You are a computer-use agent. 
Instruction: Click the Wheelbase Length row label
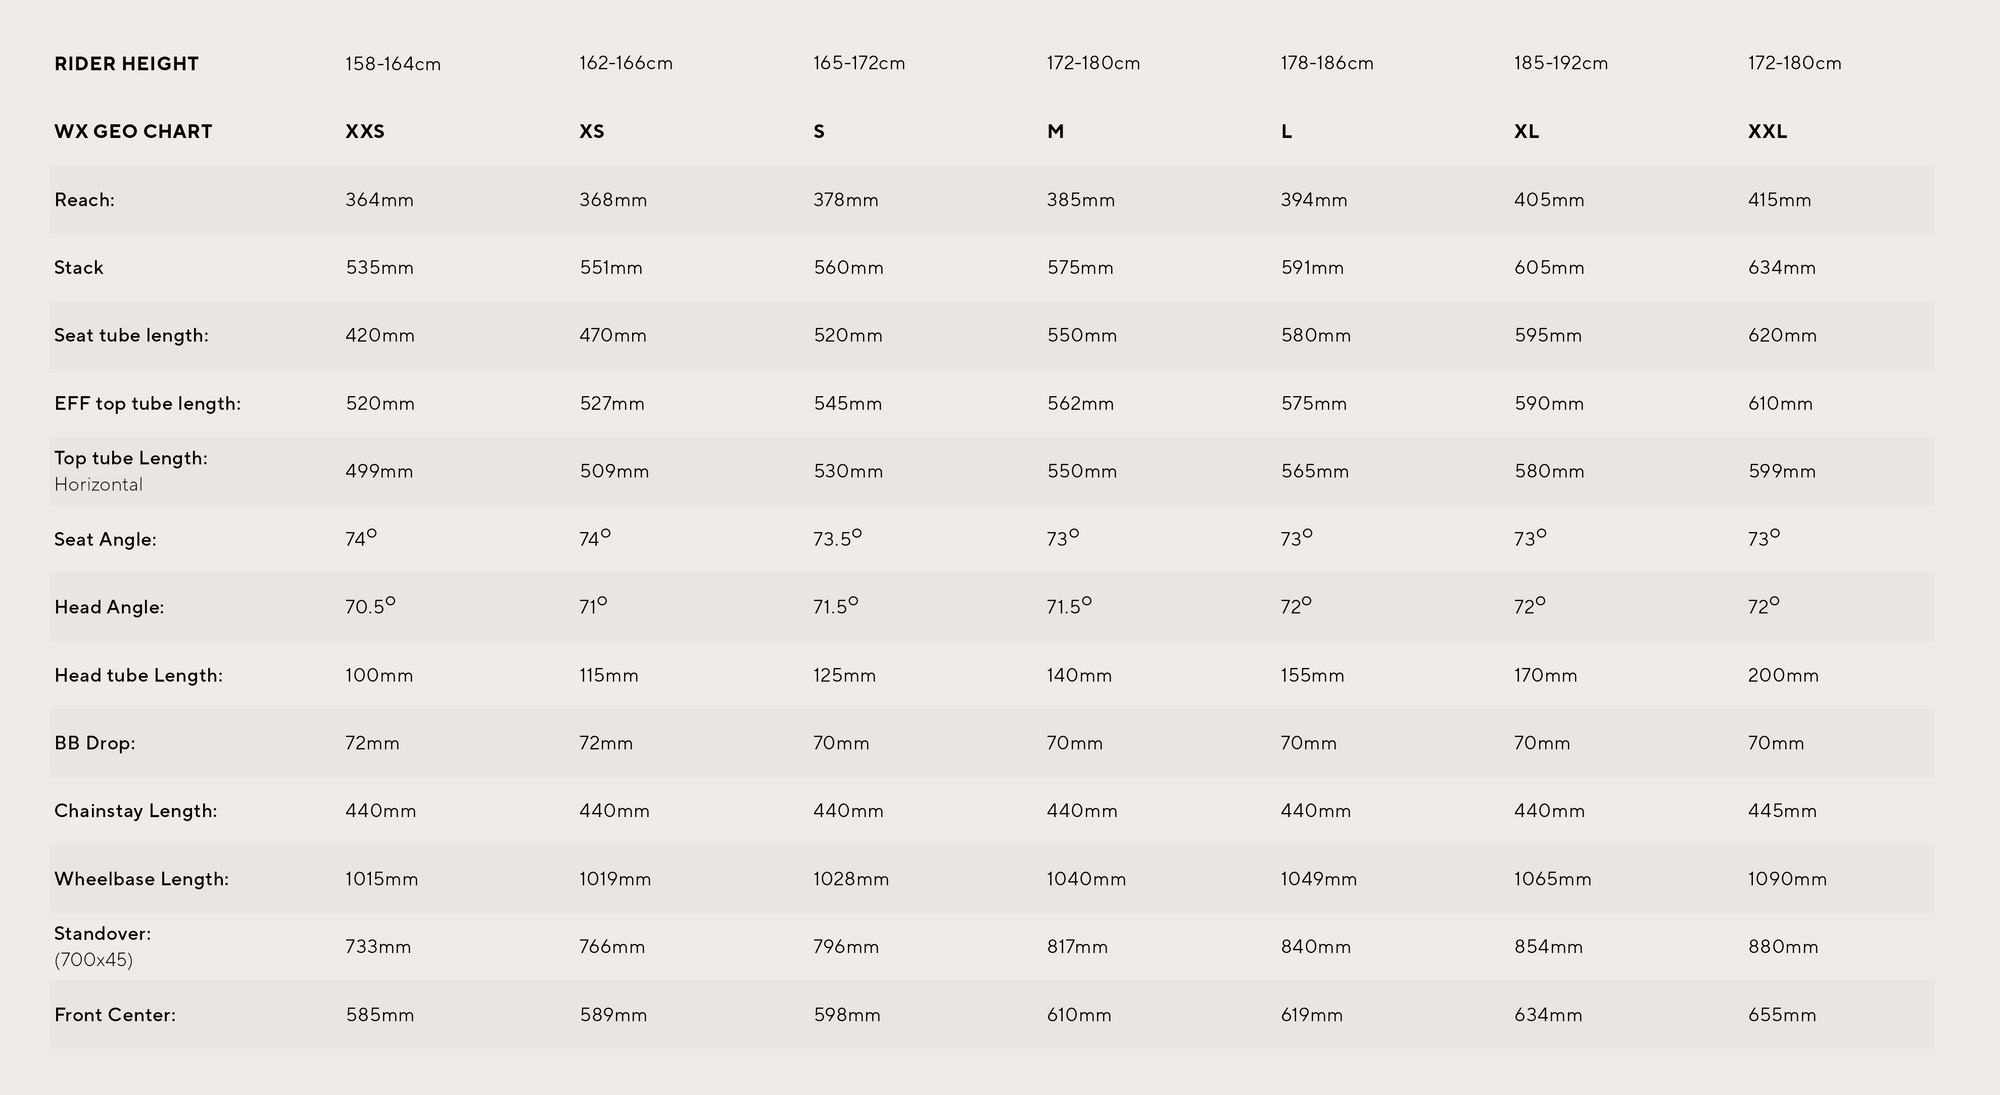point(141,879)
